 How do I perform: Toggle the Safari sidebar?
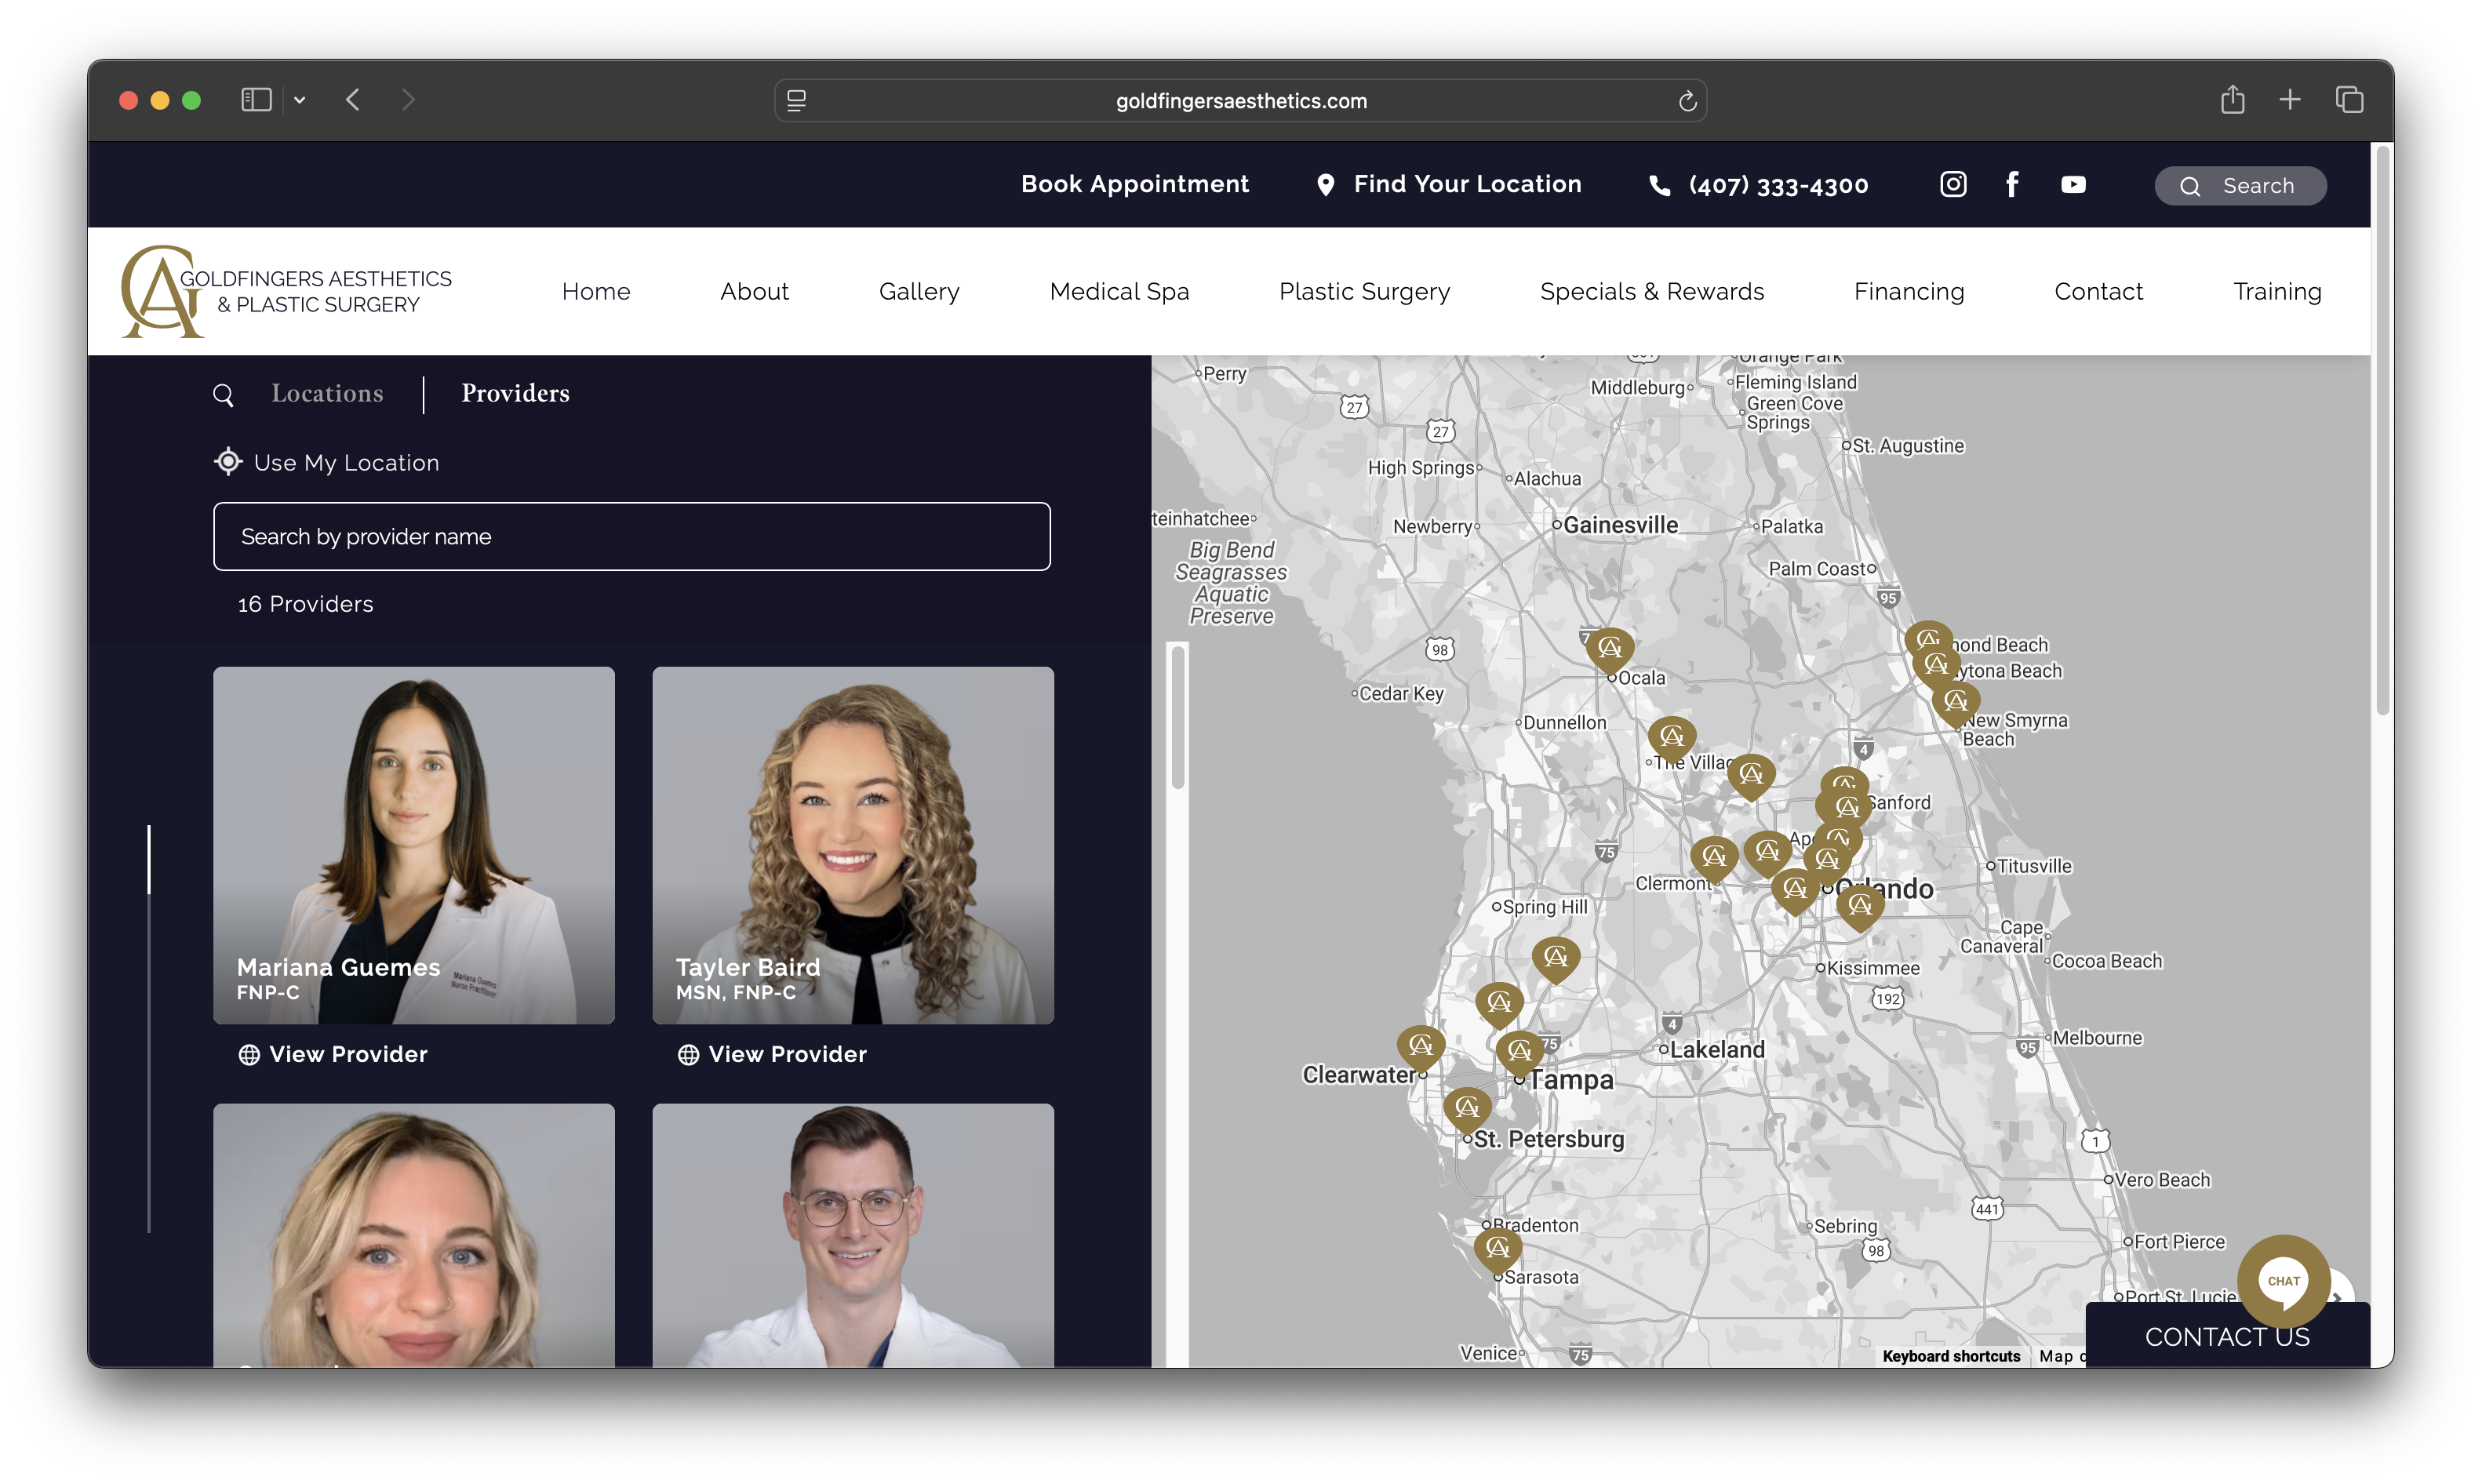tap(256, 100)
